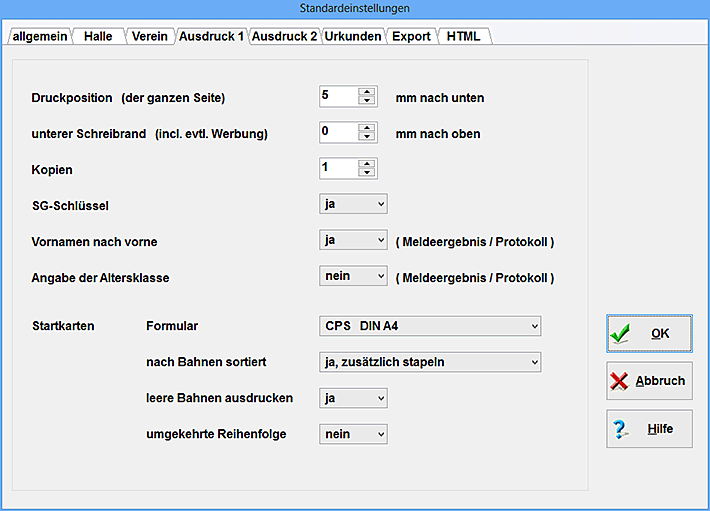Open the Export tab
This screenshot has height=511, width=710.
point(410,36)
